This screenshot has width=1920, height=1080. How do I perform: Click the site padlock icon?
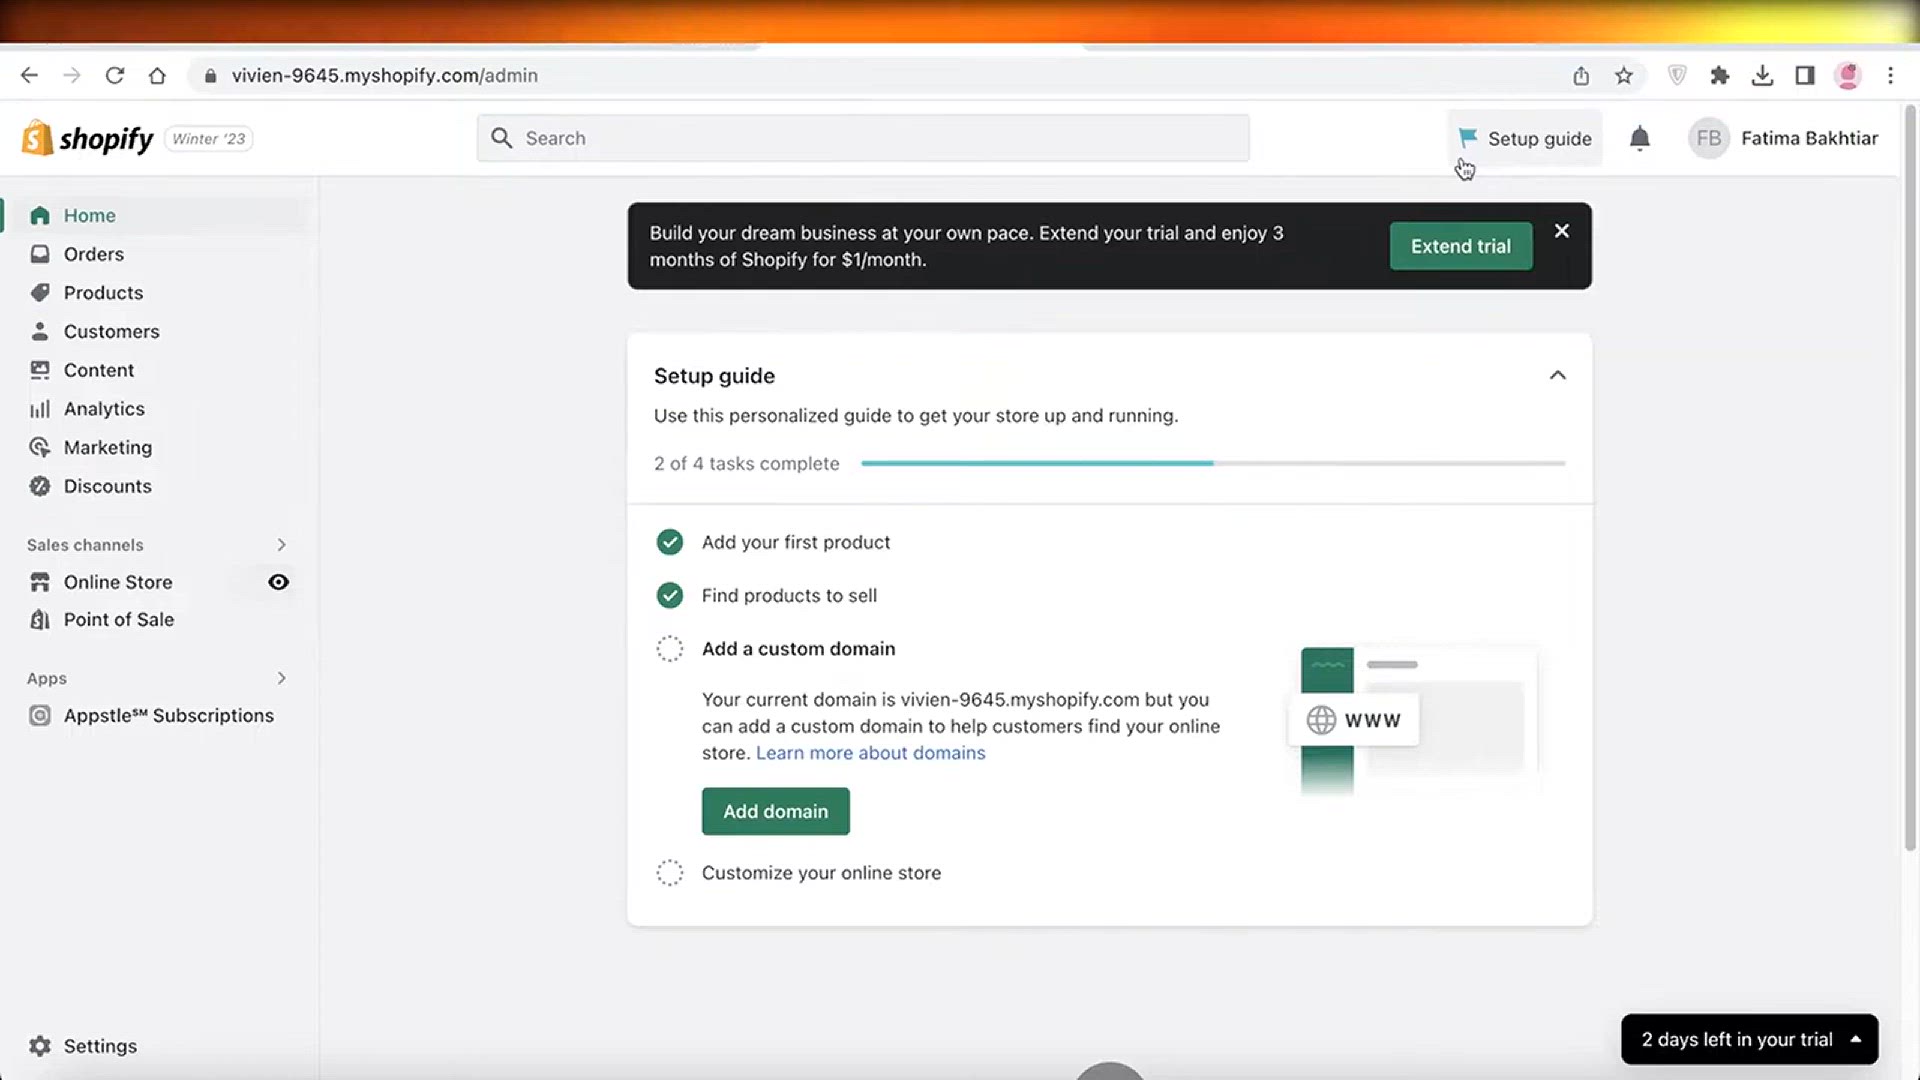click(x=210, y=76)
